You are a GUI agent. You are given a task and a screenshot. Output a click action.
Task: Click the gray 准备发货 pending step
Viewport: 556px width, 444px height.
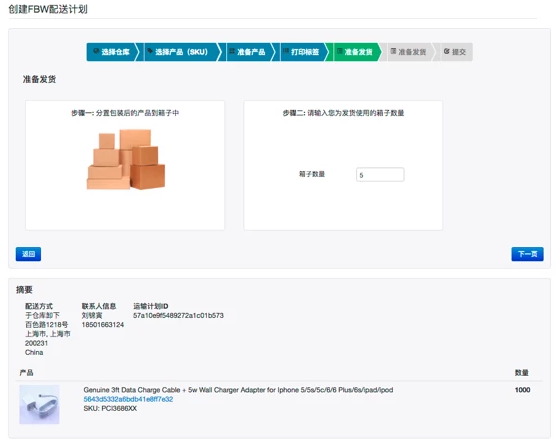click(411, 52)
